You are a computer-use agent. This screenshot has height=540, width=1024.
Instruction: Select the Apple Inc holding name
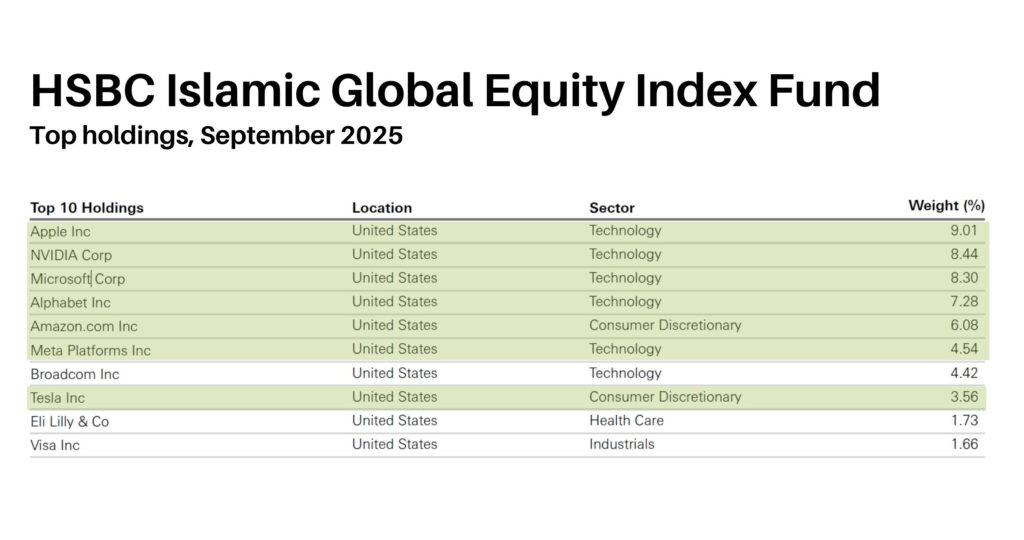coord(61,231)
